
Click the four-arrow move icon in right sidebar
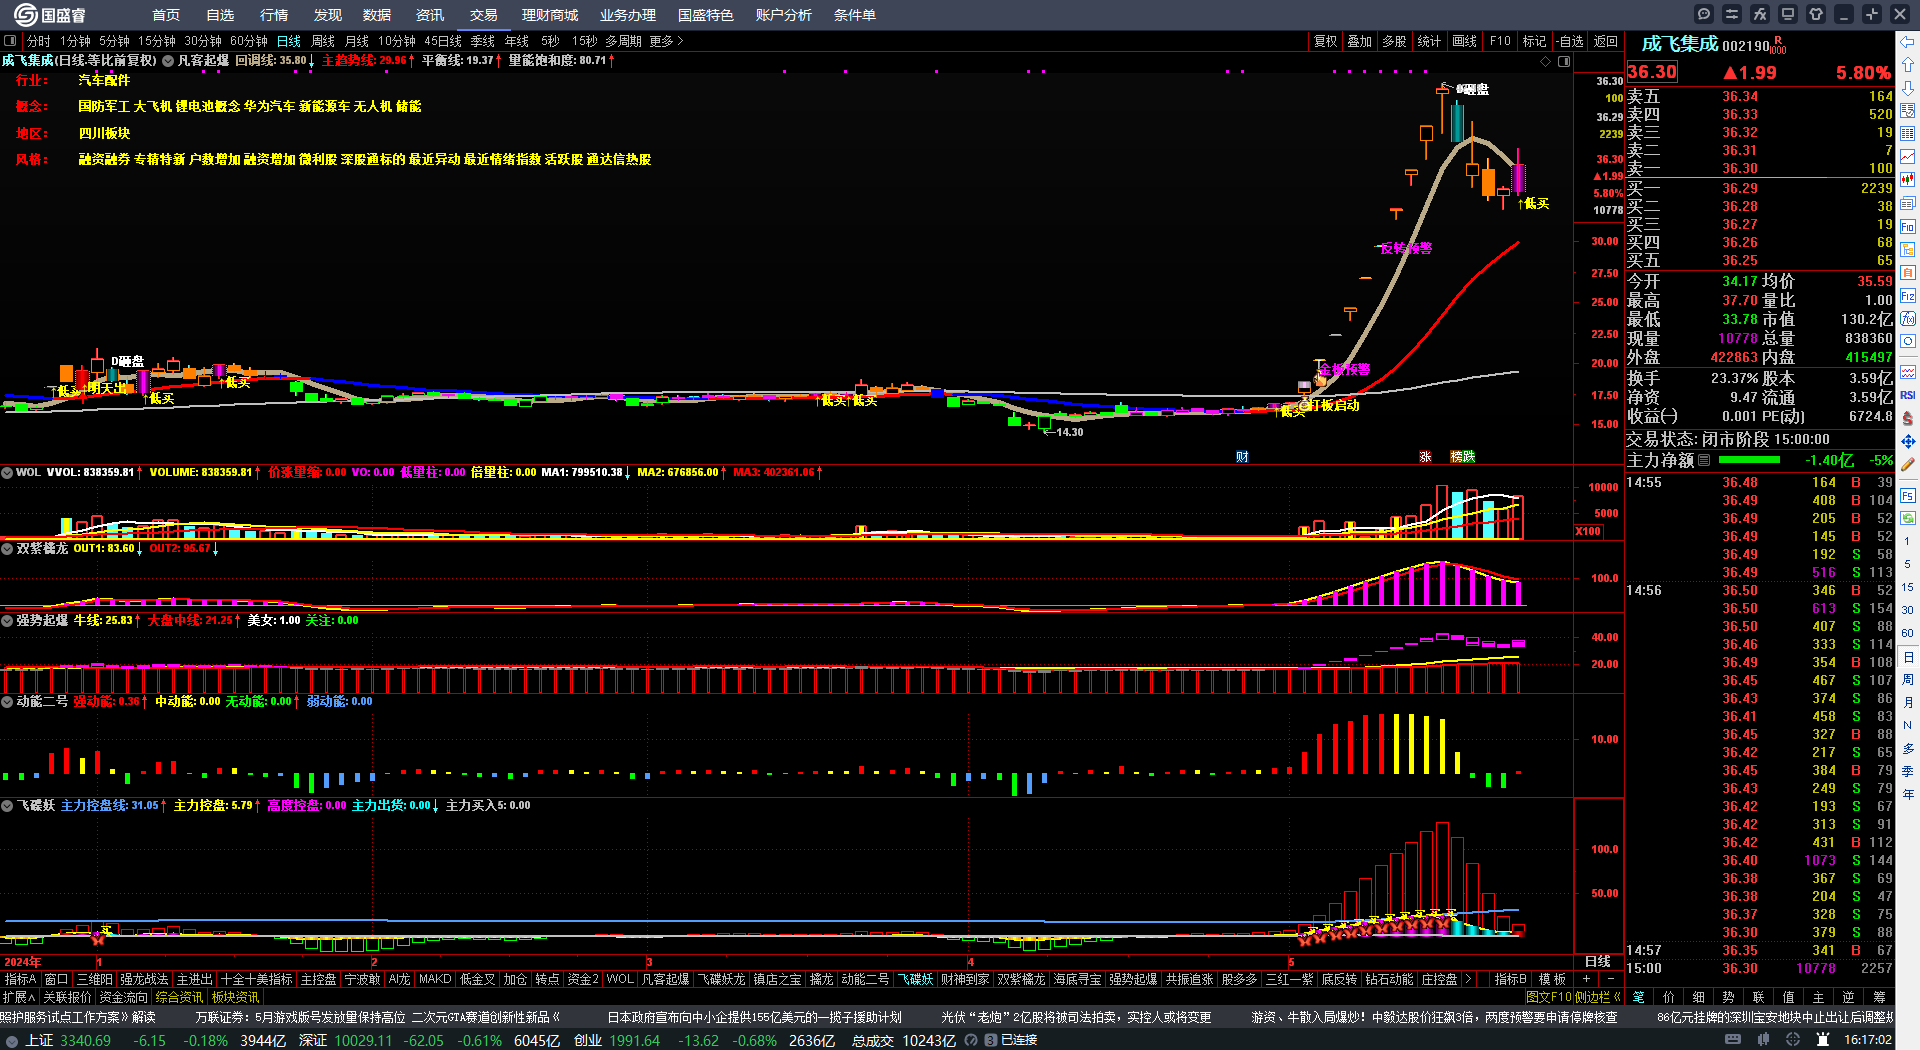pos(1908,441)
